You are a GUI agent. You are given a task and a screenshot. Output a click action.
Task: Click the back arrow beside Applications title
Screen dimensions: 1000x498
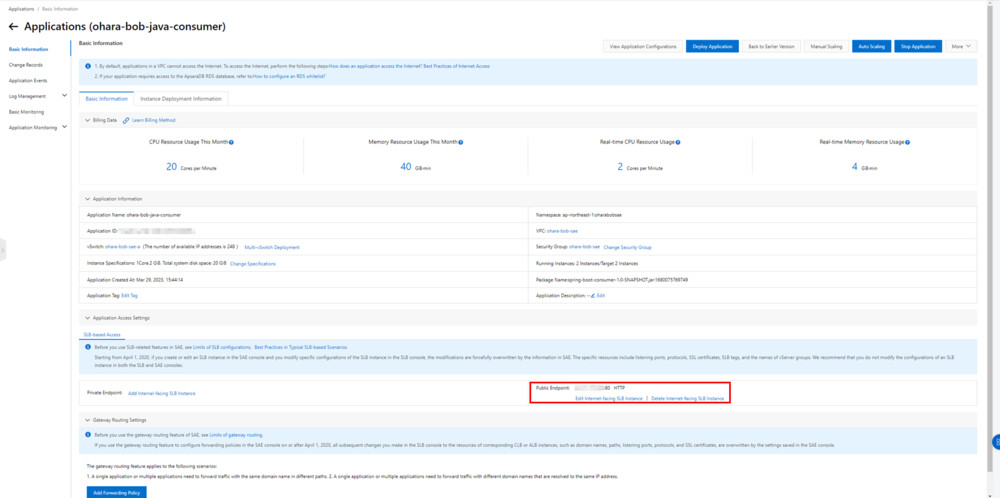13,26
